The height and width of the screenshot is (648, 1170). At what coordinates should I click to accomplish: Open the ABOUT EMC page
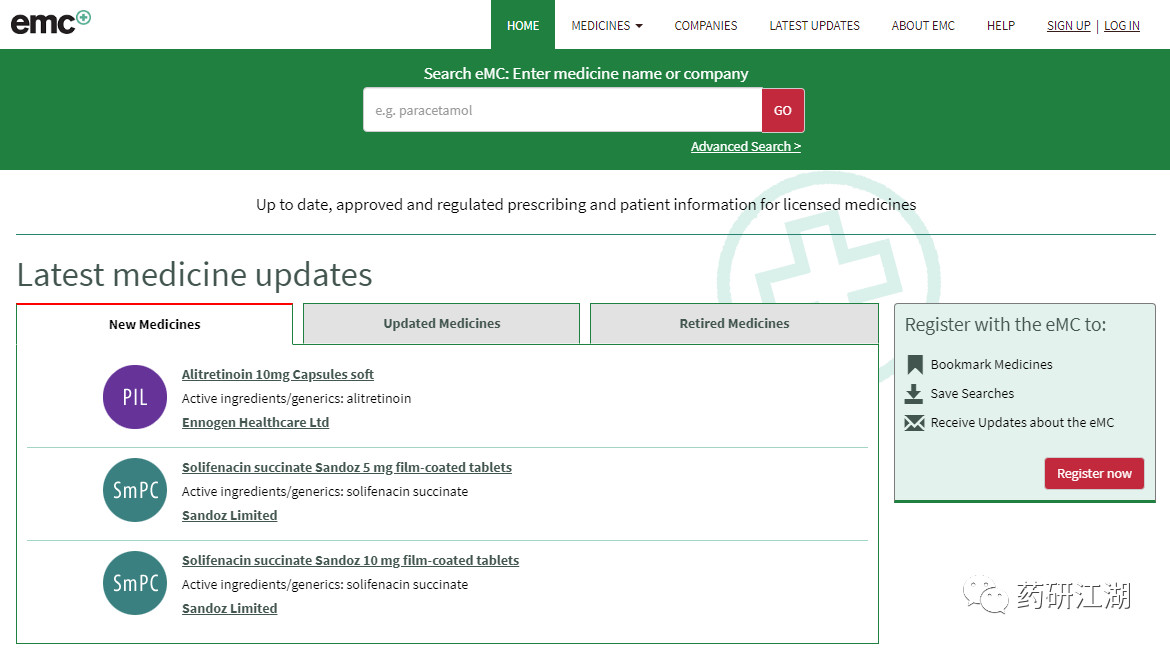(x=923, y=25)
